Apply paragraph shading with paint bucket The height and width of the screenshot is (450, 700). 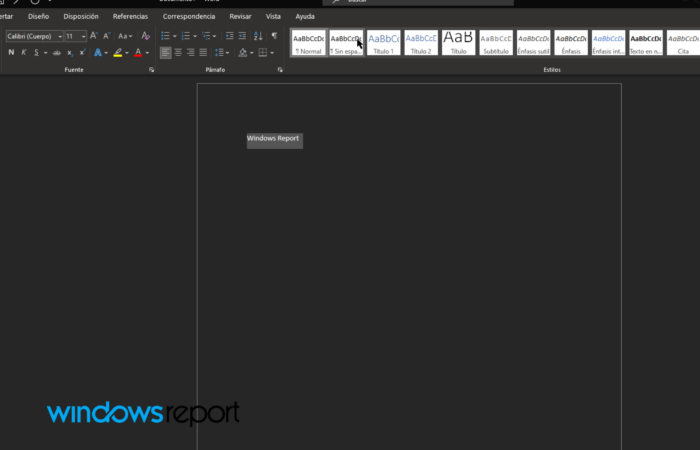(x=243, y=53)
